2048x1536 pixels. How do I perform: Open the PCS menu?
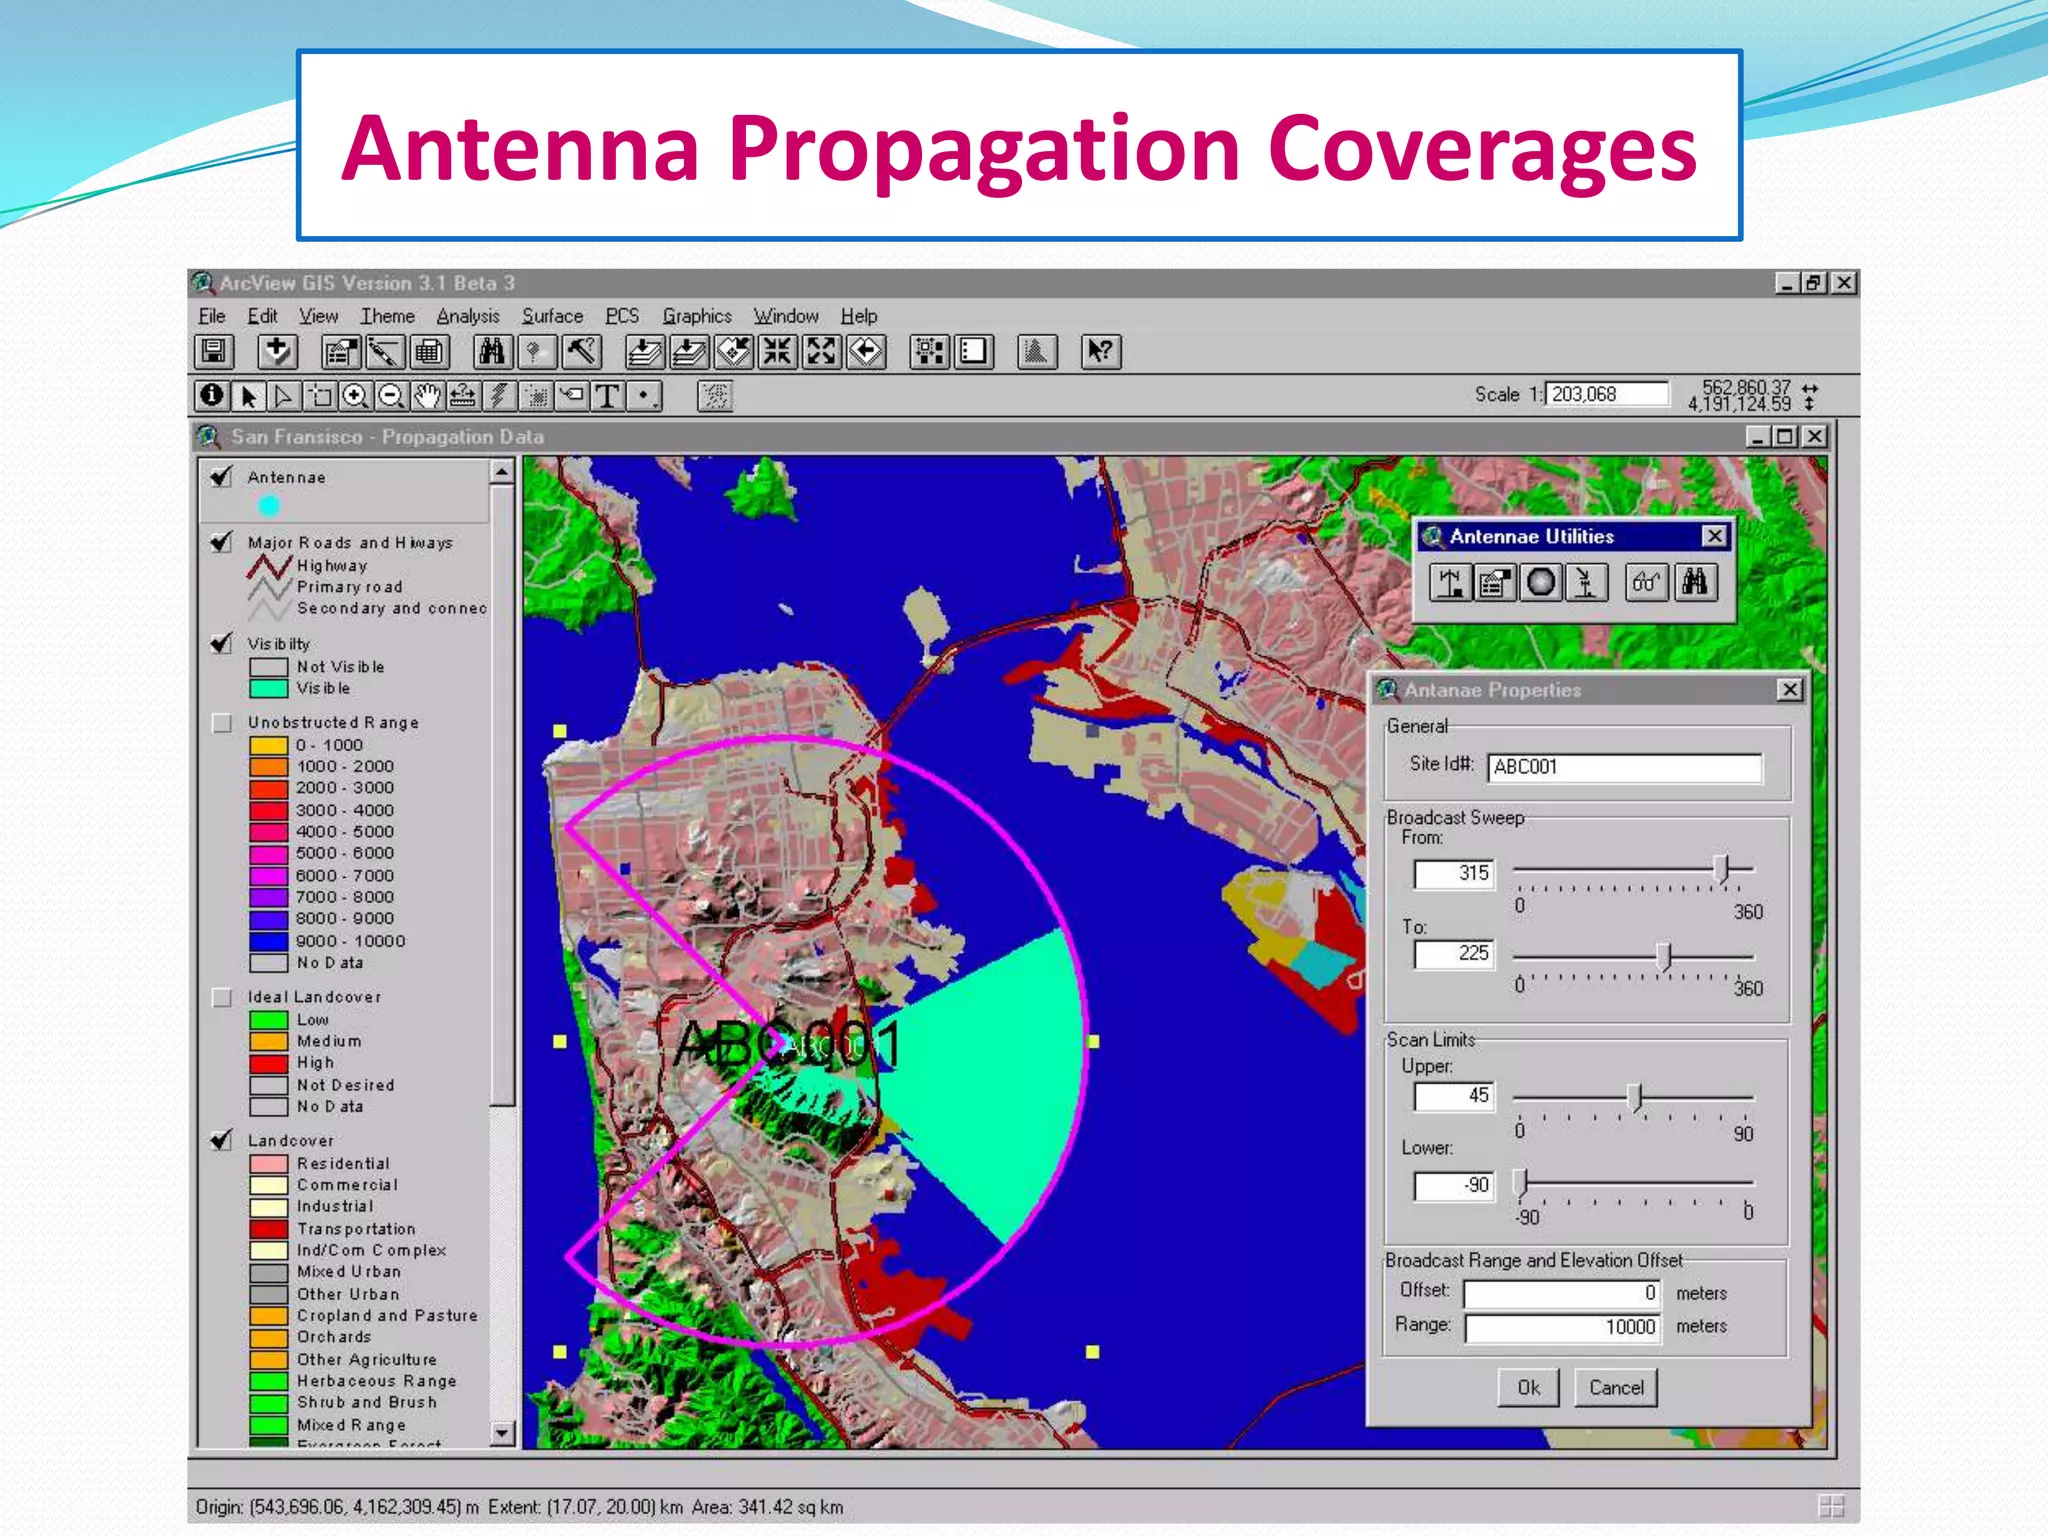pos(622,316)
